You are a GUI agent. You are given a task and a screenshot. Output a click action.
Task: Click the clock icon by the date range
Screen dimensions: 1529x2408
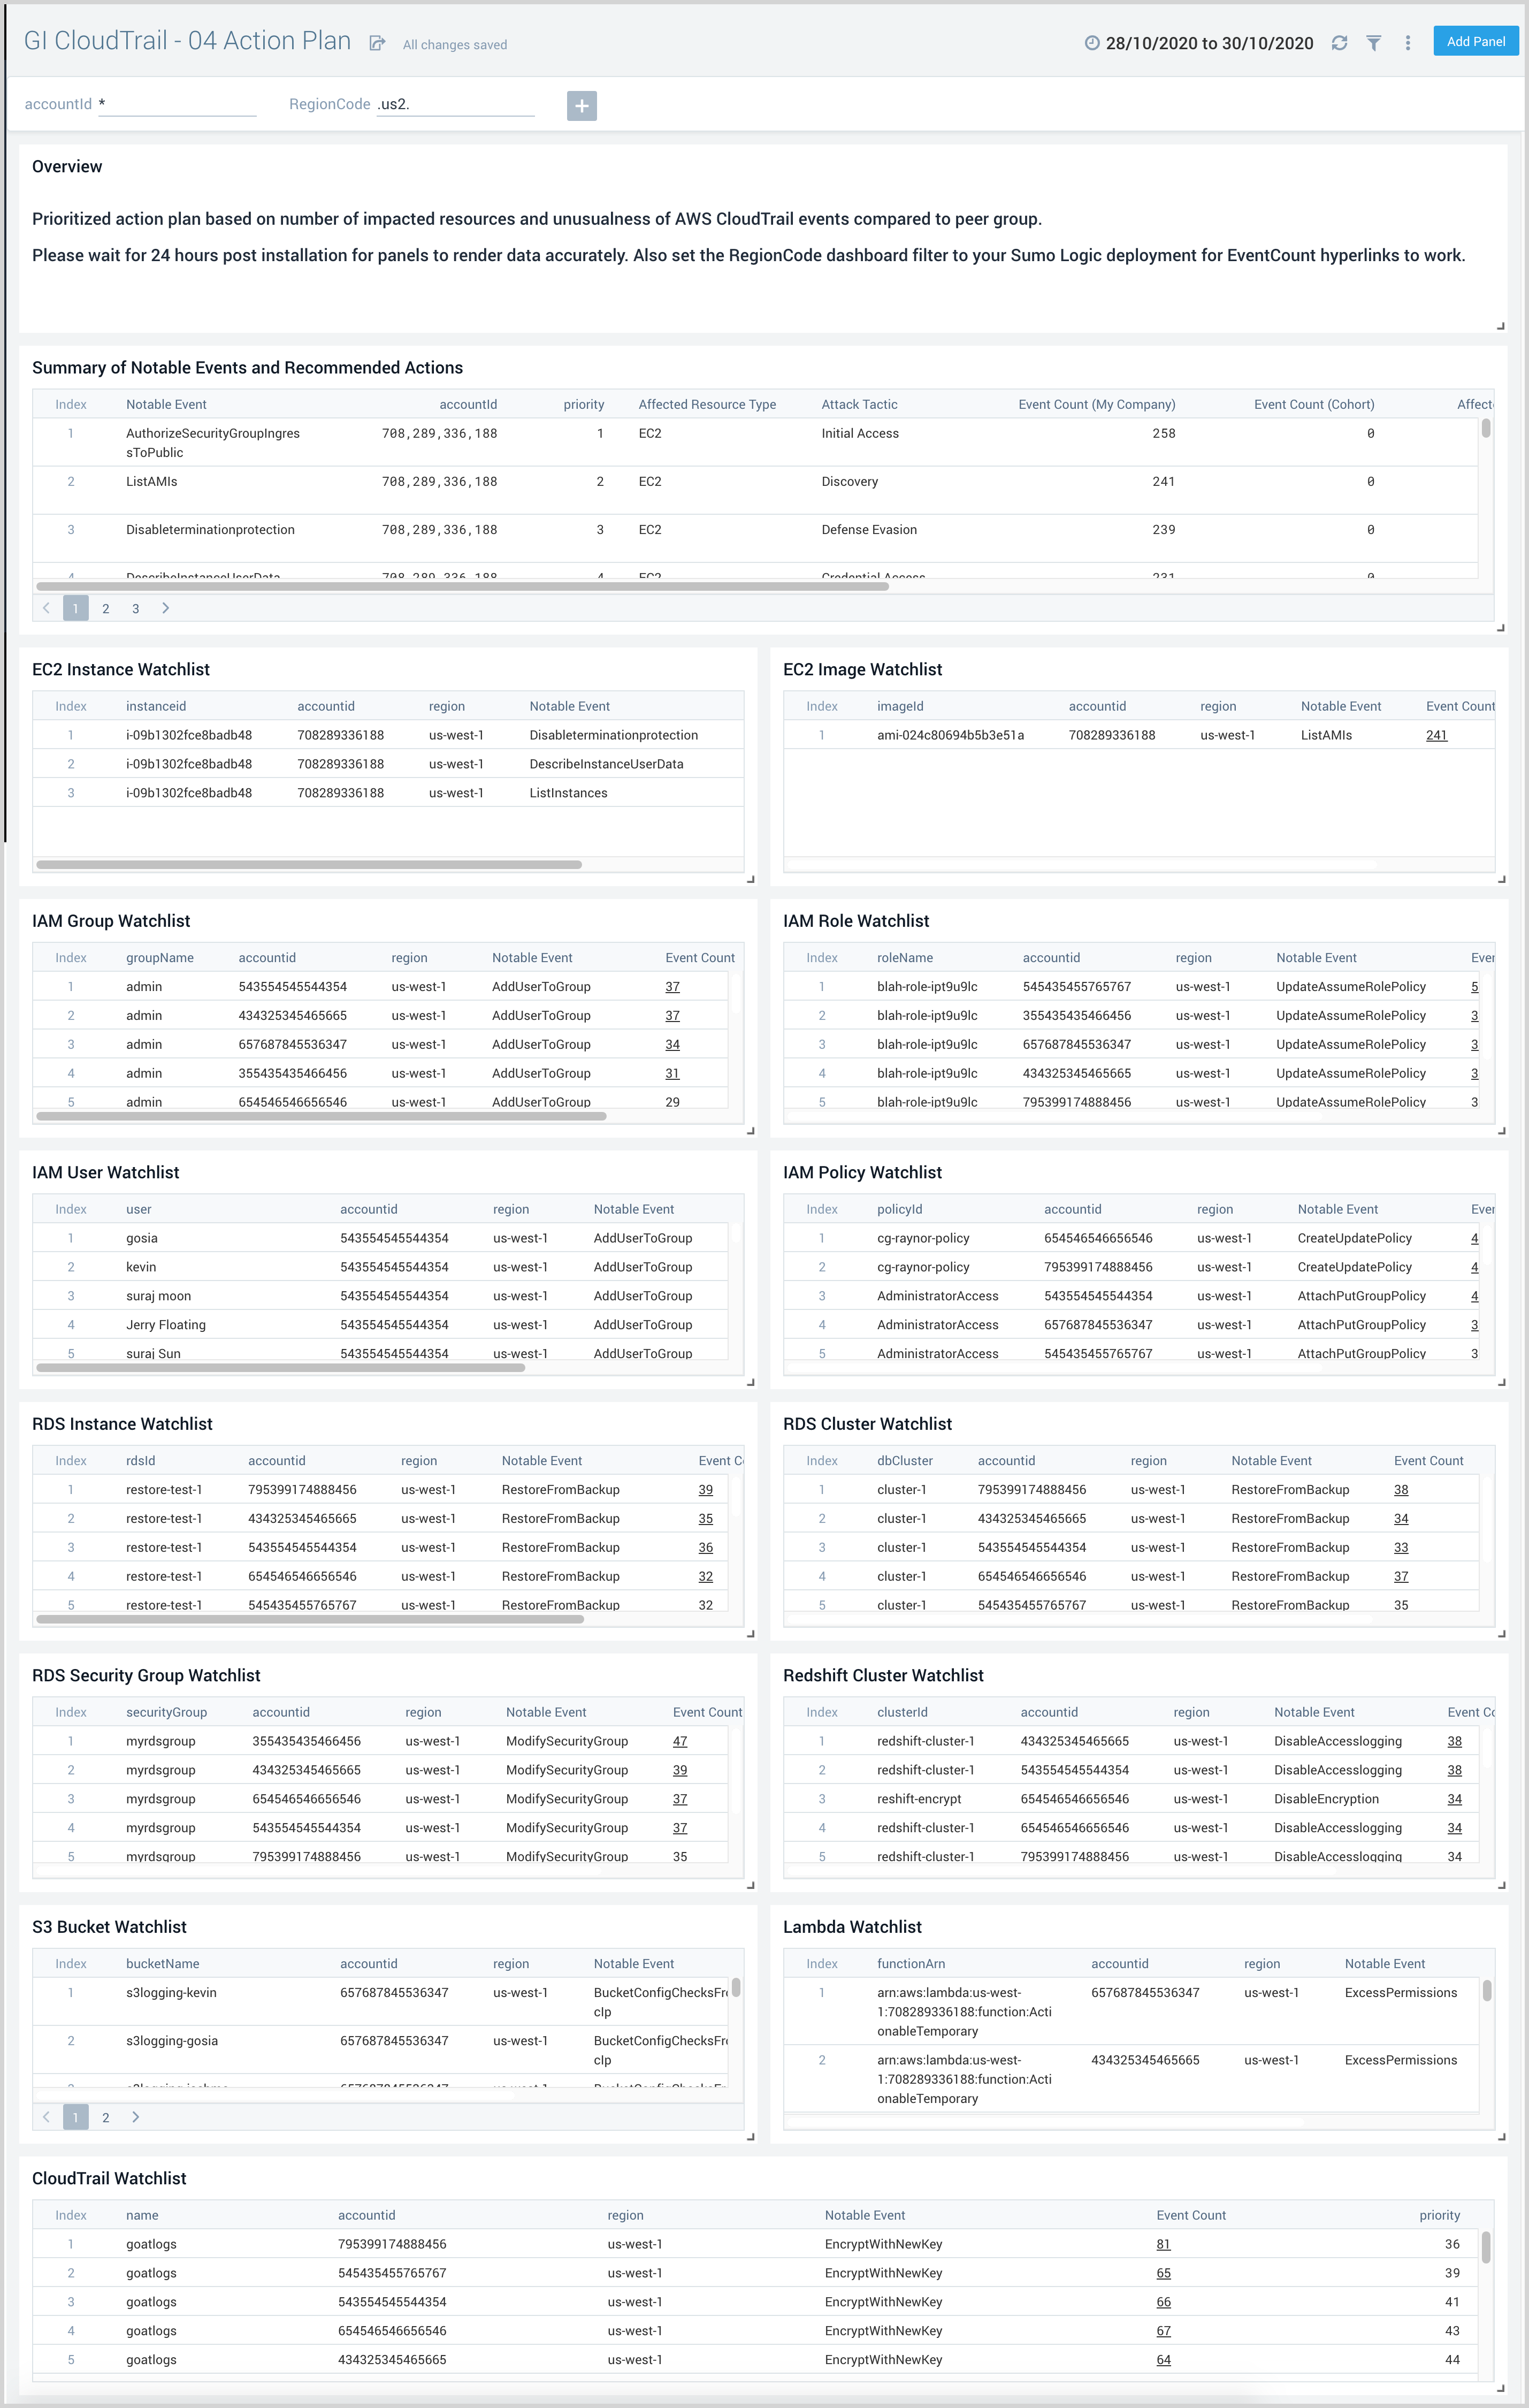(1092, 43)
